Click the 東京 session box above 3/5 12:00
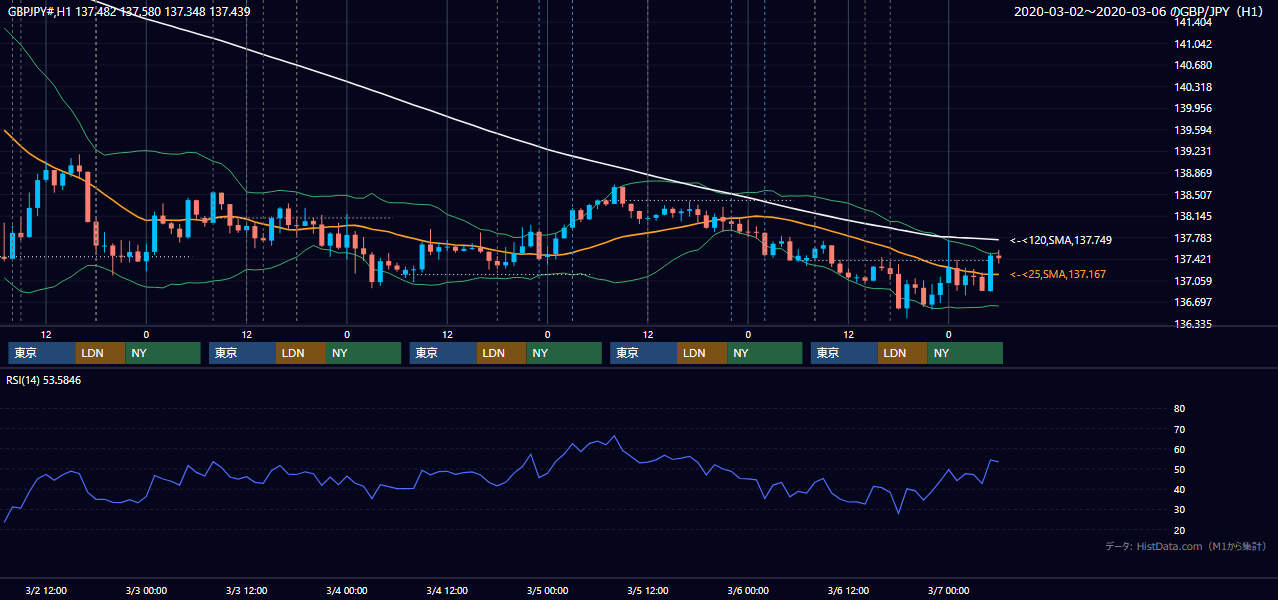The width and height of the screenshot is (1278, 600). tap(644, 353)
